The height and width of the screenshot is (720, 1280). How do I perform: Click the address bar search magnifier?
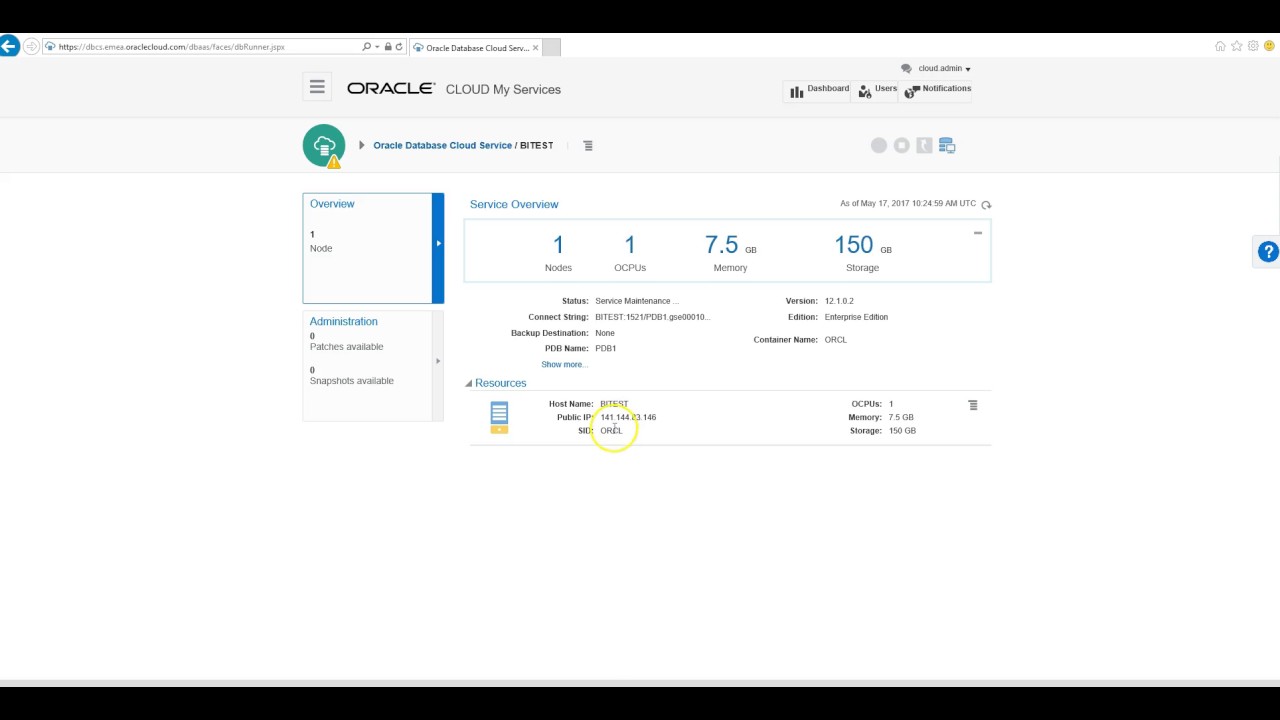click(x=366, y=47)
